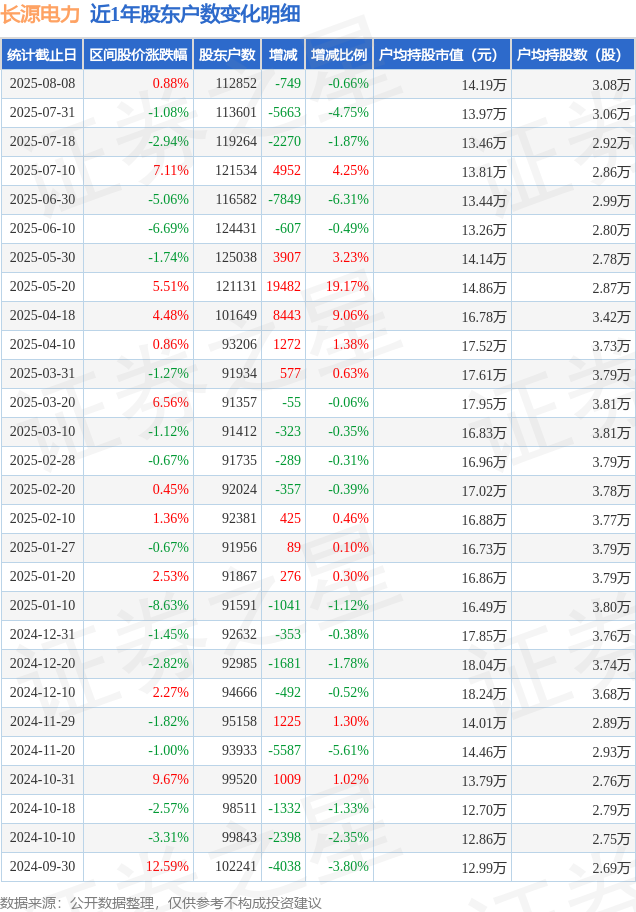Click the 增减比例 column header
Image resolution: width=636 pixels, height=912 pixels.
point(339,55)
